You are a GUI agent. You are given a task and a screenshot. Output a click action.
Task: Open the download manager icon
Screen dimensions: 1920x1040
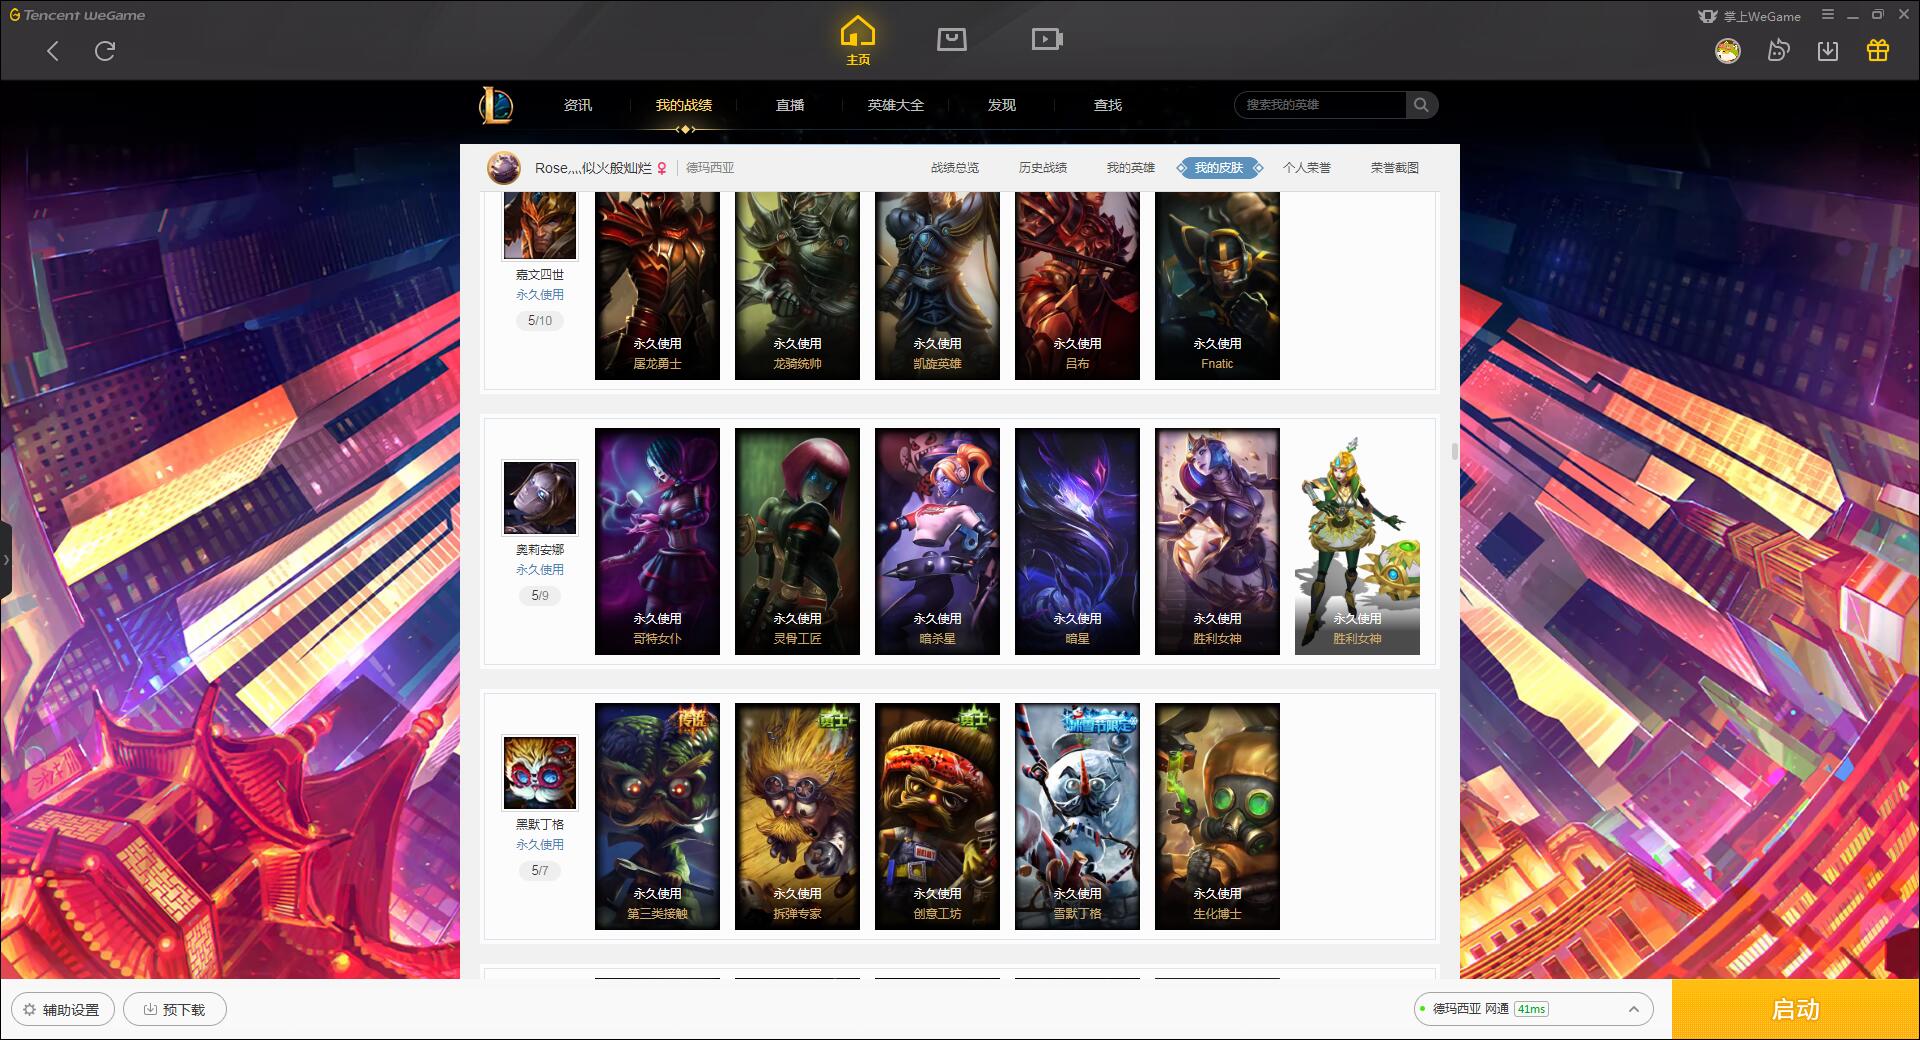pyautogui.click(x=1828, y=51)
